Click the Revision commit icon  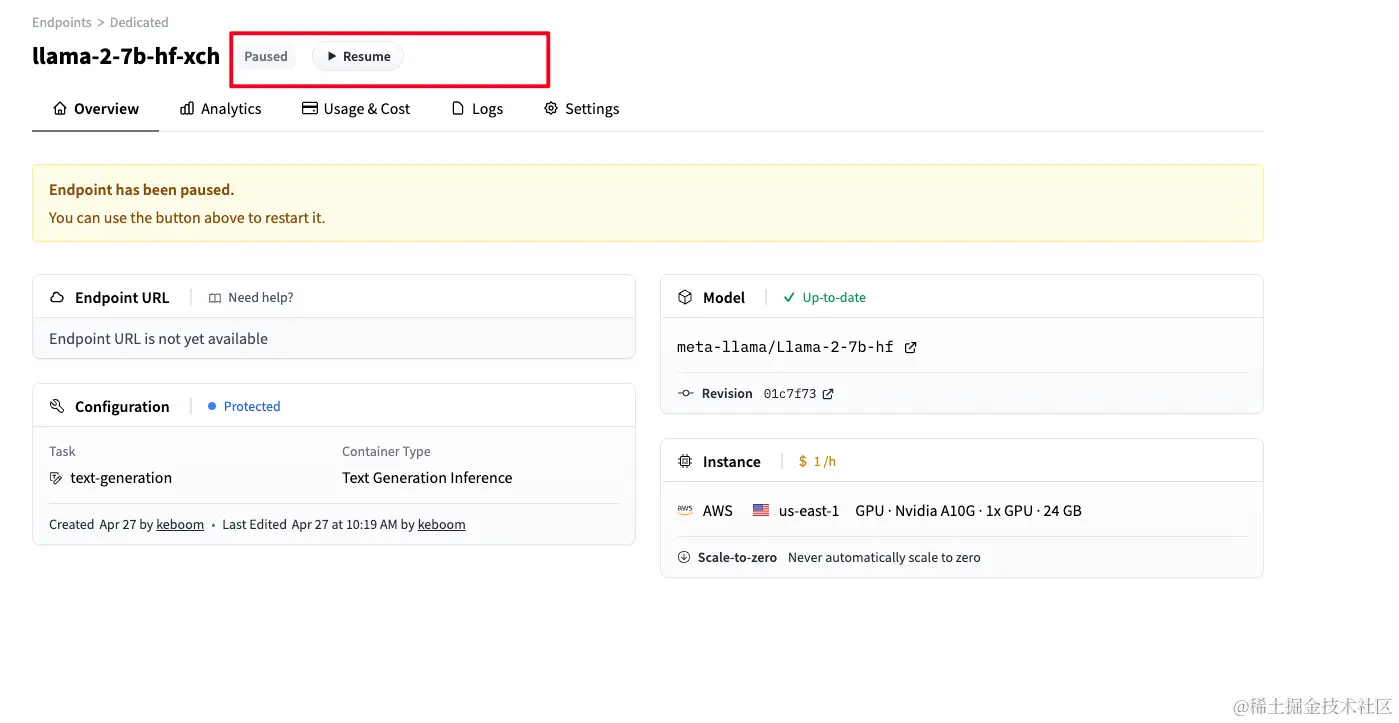click(685, 394)
